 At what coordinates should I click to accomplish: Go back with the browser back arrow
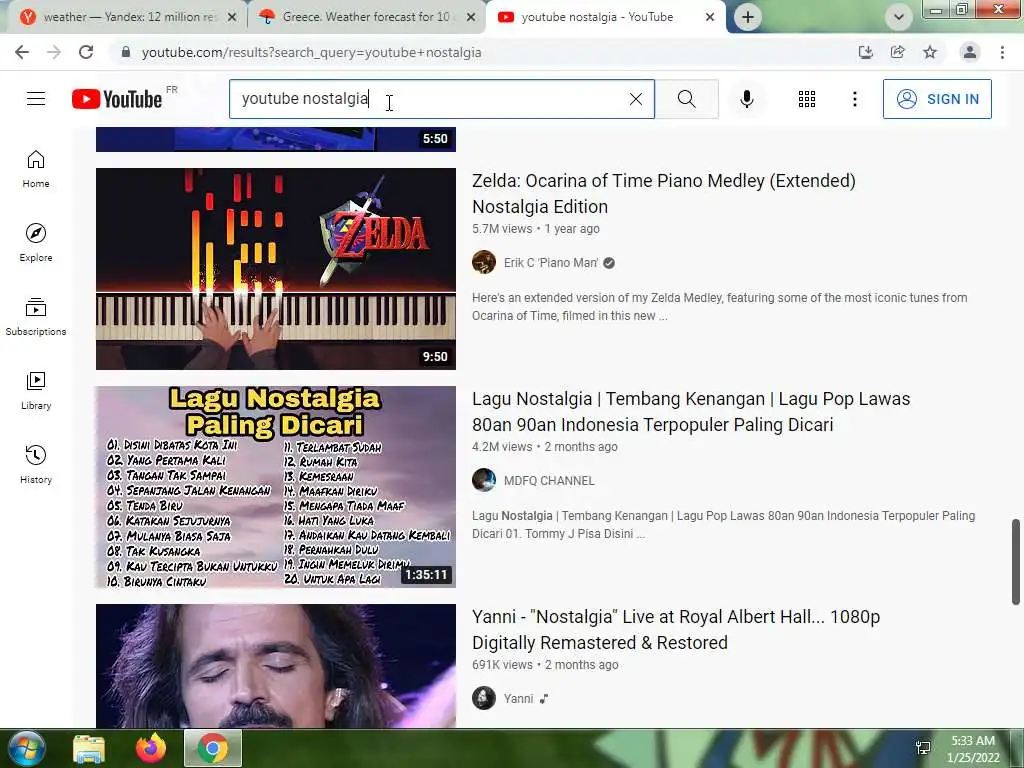(22, 52)
